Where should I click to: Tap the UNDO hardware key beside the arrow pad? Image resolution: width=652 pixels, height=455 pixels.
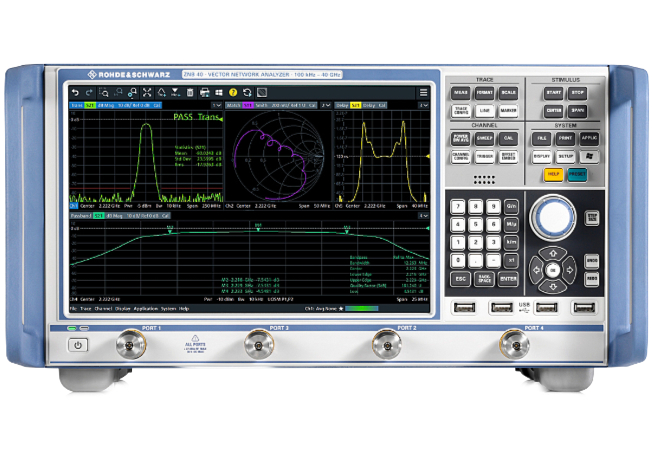point(592,261)
